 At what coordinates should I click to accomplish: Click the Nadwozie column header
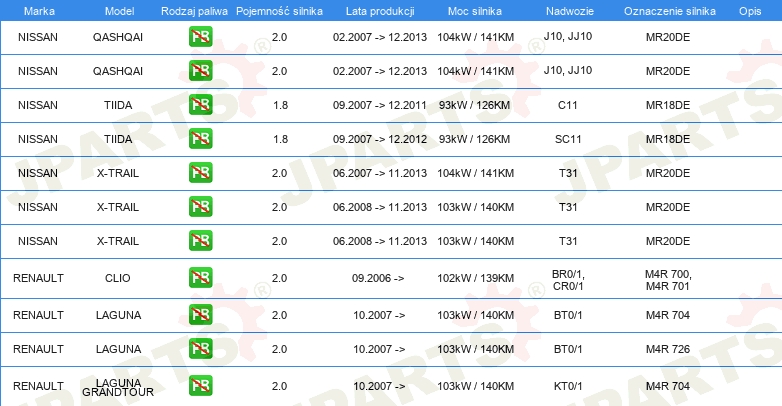click(x=568, y=9)
